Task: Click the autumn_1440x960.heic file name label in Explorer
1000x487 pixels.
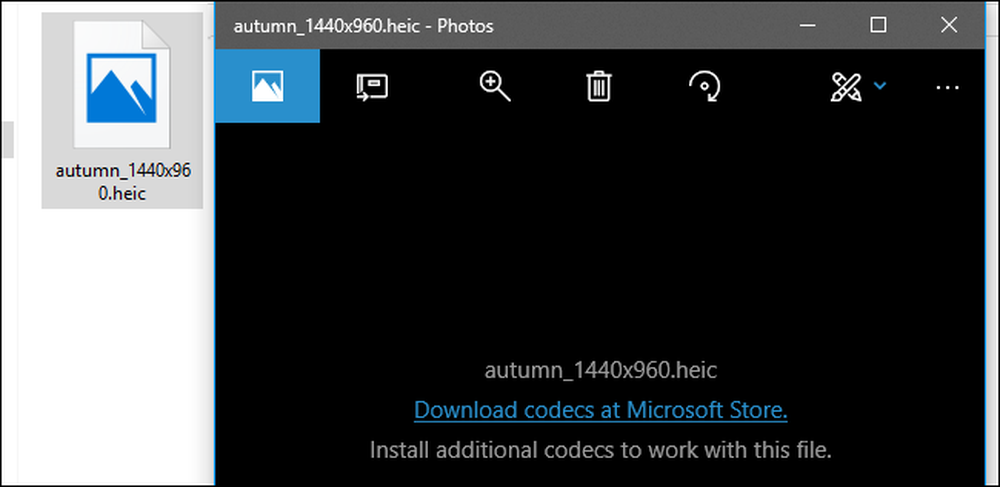Action: point(122,182)
